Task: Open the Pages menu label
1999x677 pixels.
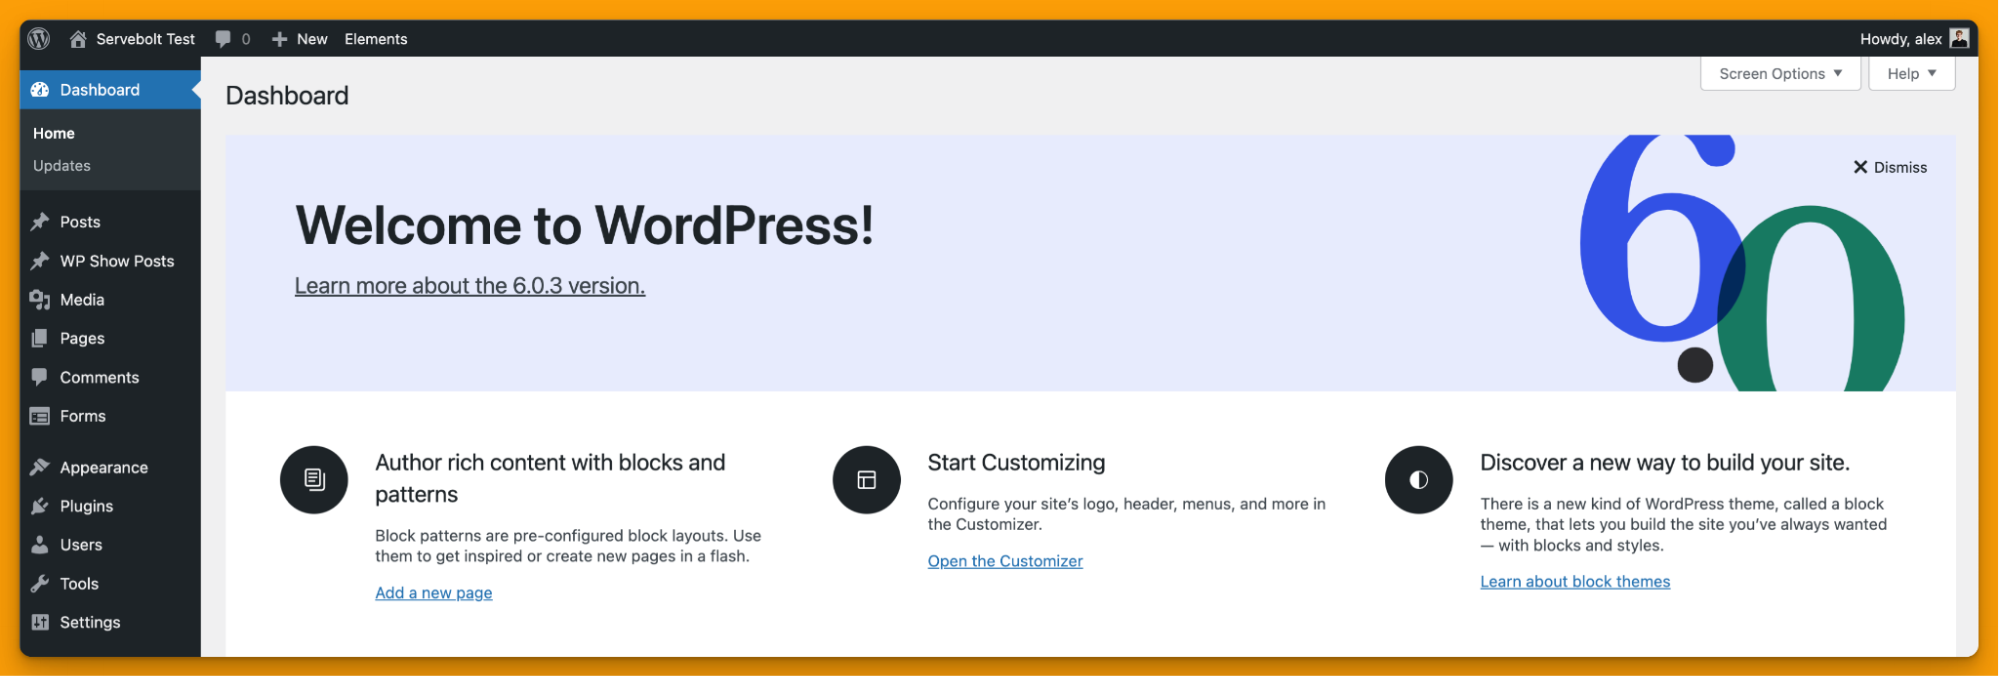Action: pyautogui.click(x=82, y=339)
